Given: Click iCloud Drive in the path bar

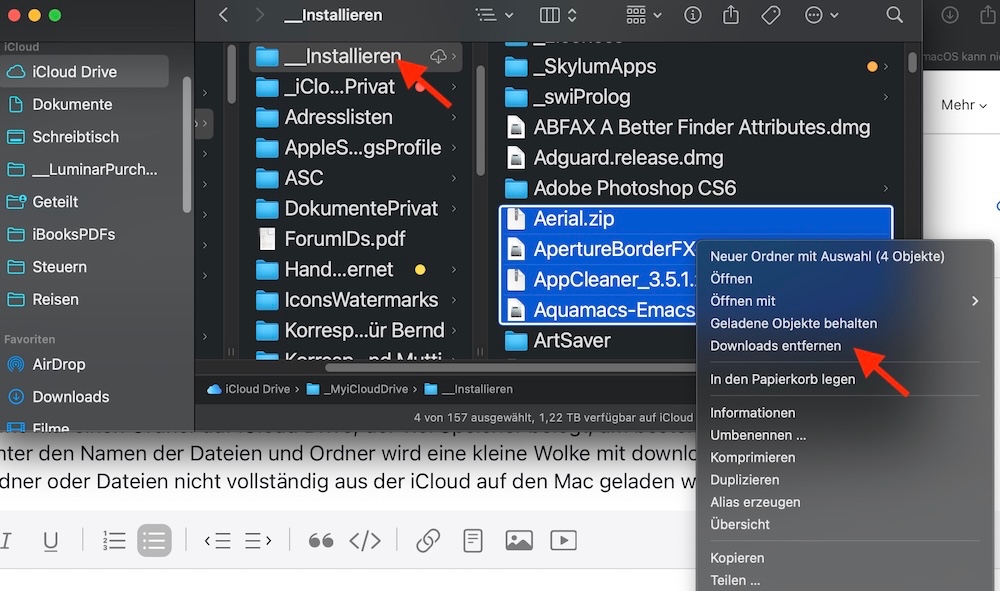Looking at the screenshot, I should click(x=249, y=389).
